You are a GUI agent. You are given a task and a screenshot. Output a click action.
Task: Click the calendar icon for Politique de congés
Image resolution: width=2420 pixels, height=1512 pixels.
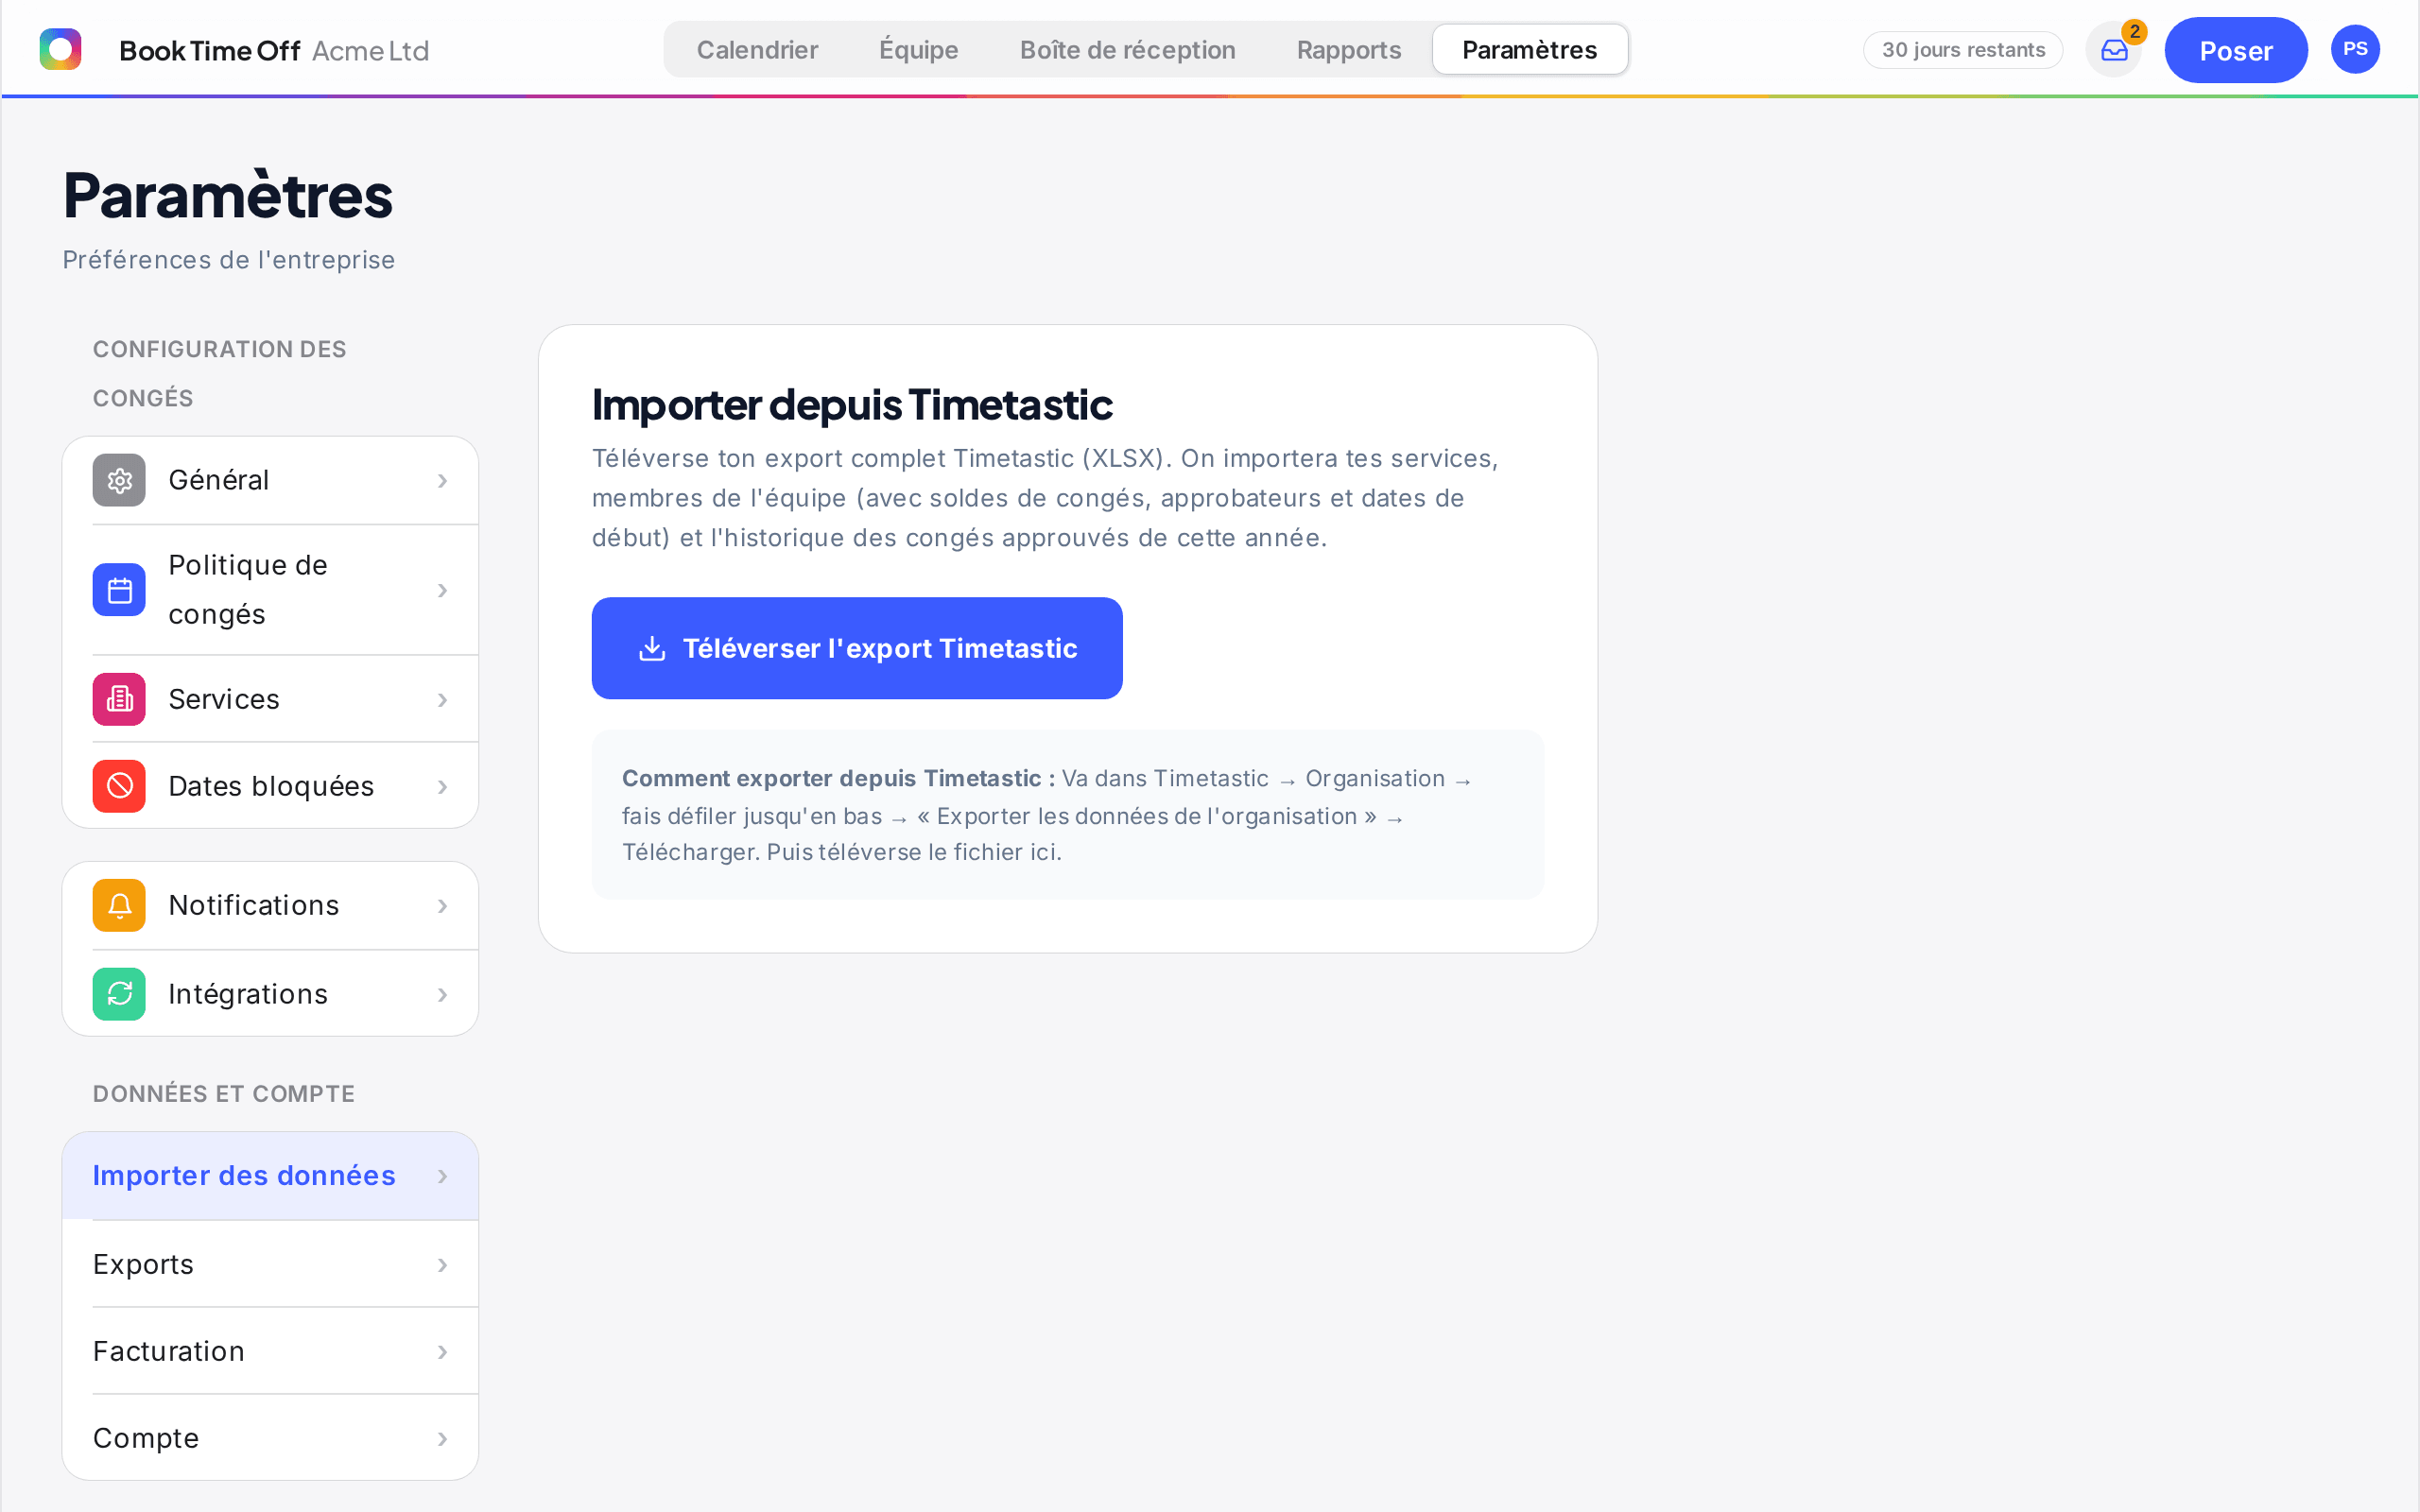click(119, 590)
